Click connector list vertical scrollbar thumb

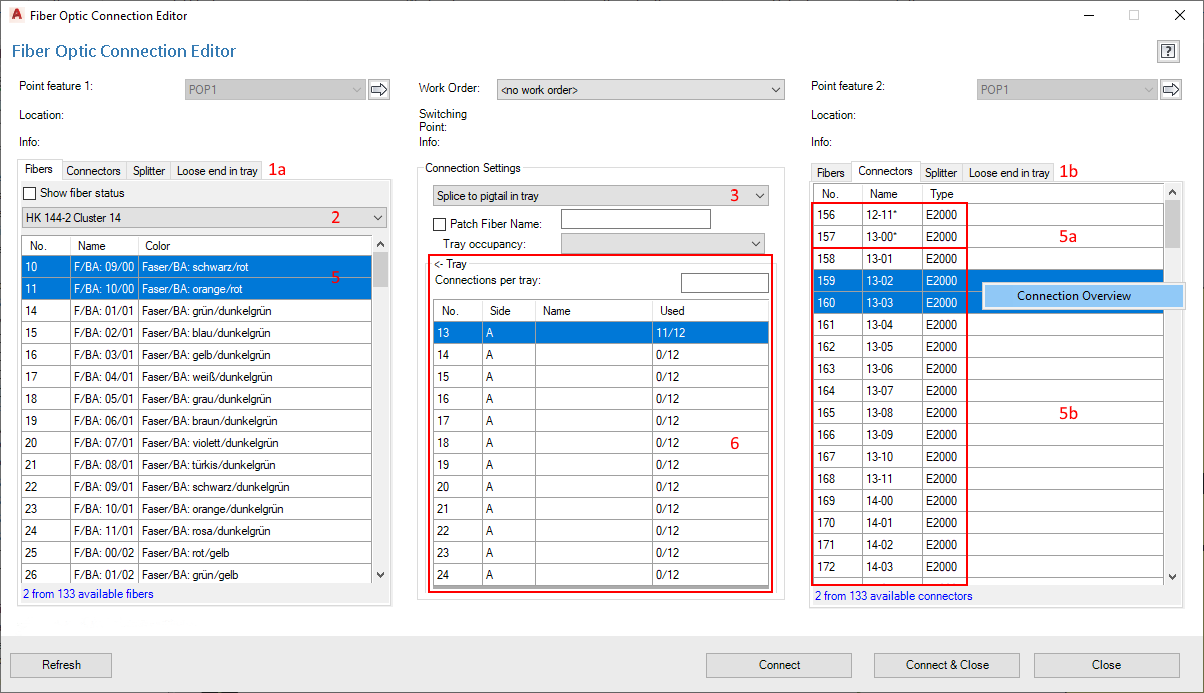tap(1173, 225)
